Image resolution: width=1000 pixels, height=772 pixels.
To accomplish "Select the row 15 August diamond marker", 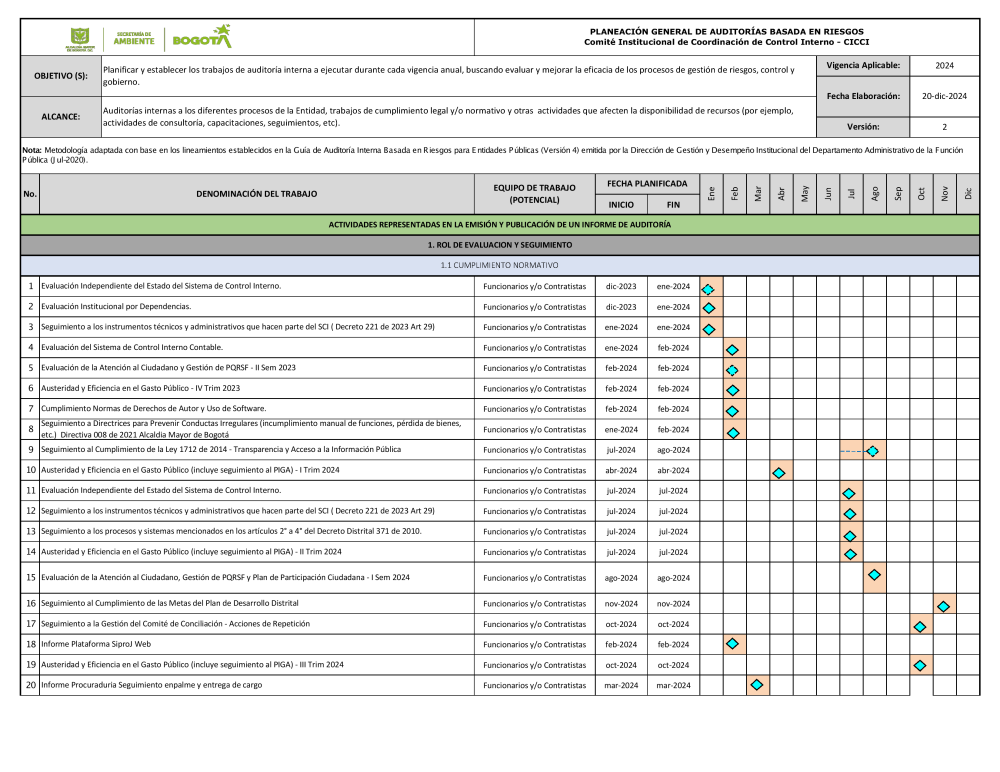I will (x=874, y=575).
